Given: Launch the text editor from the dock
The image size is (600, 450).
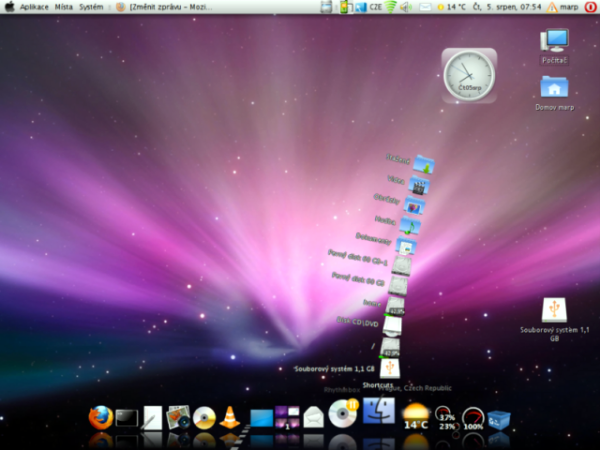Looking at the screenshot, I should coord(152,418).
